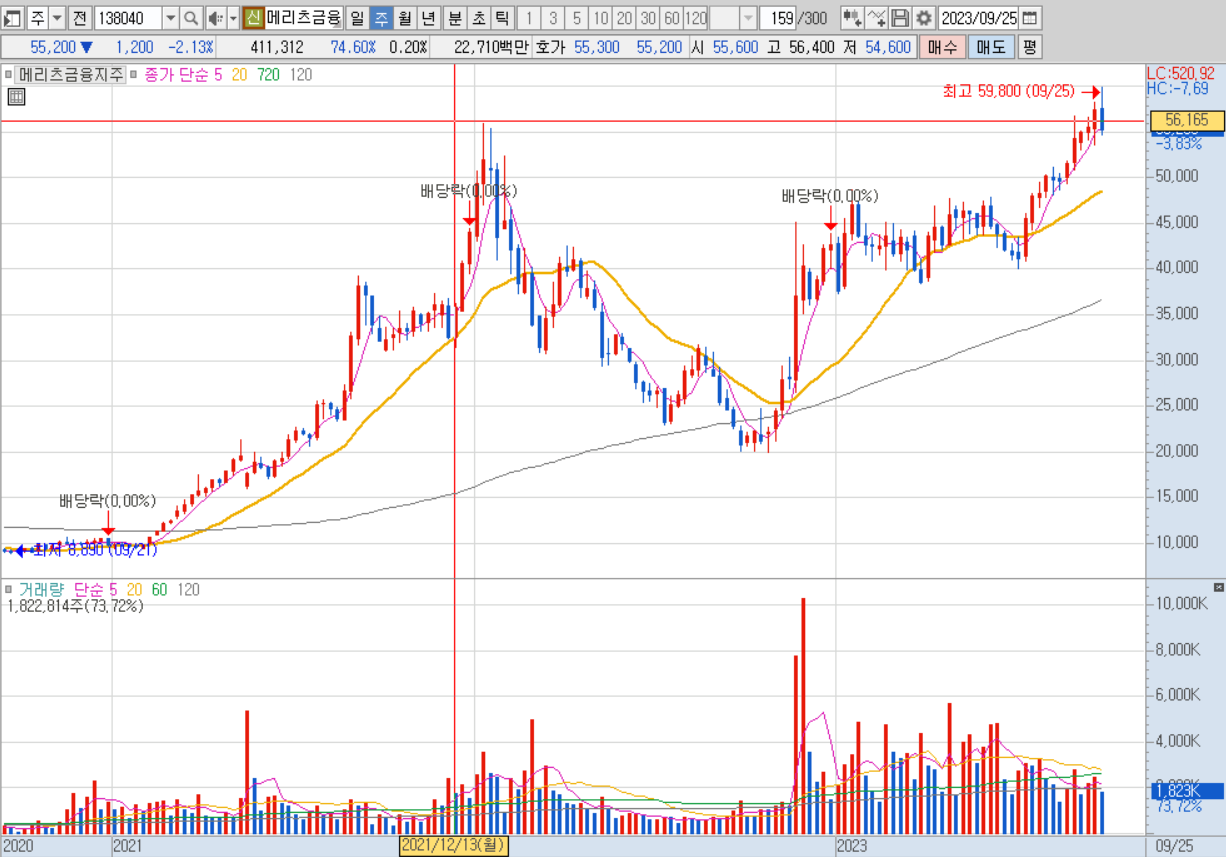Click the LC:520,92 indicator text
The width and height of the screenshot is (1226, 857).
click(1181, 73)
